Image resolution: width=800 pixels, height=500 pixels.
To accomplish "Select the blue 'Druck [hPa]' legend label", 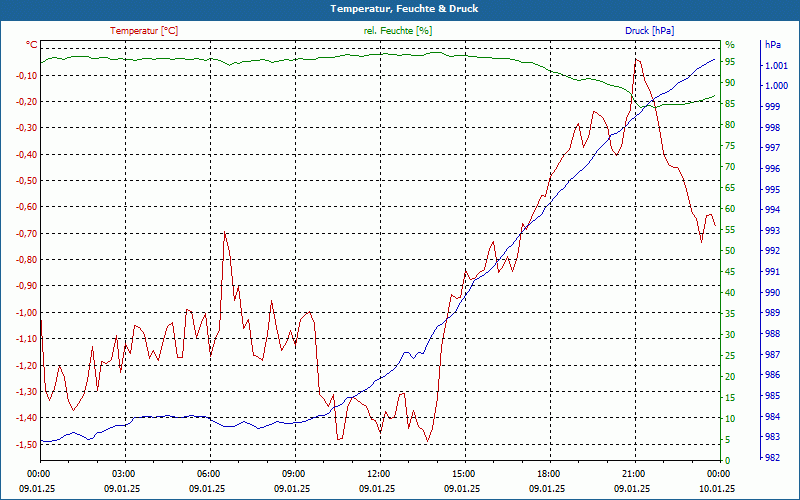I will tap(649, 31).
